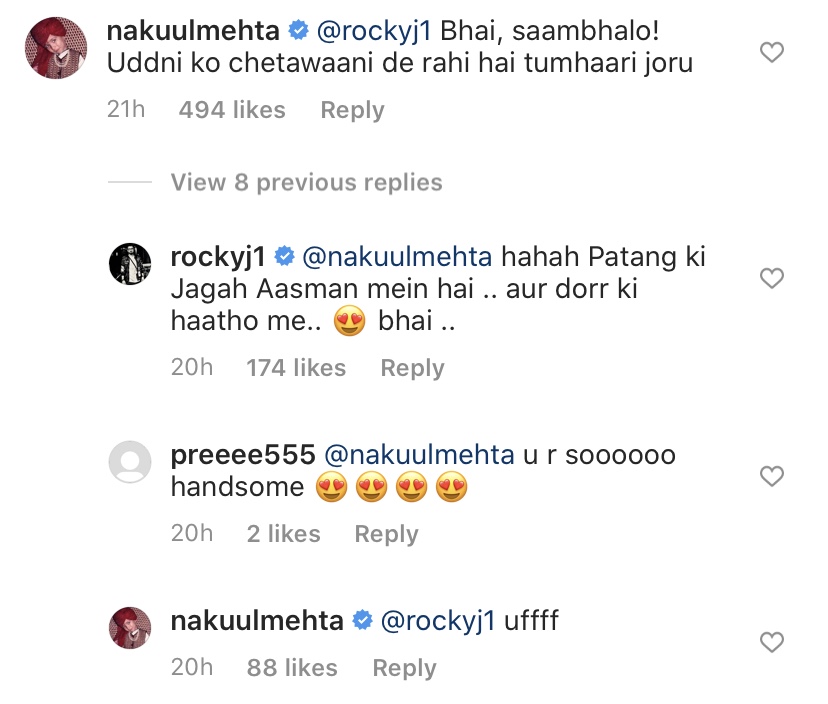Like rockyj1's Patang comment with heart

click(x=771, y=278)
